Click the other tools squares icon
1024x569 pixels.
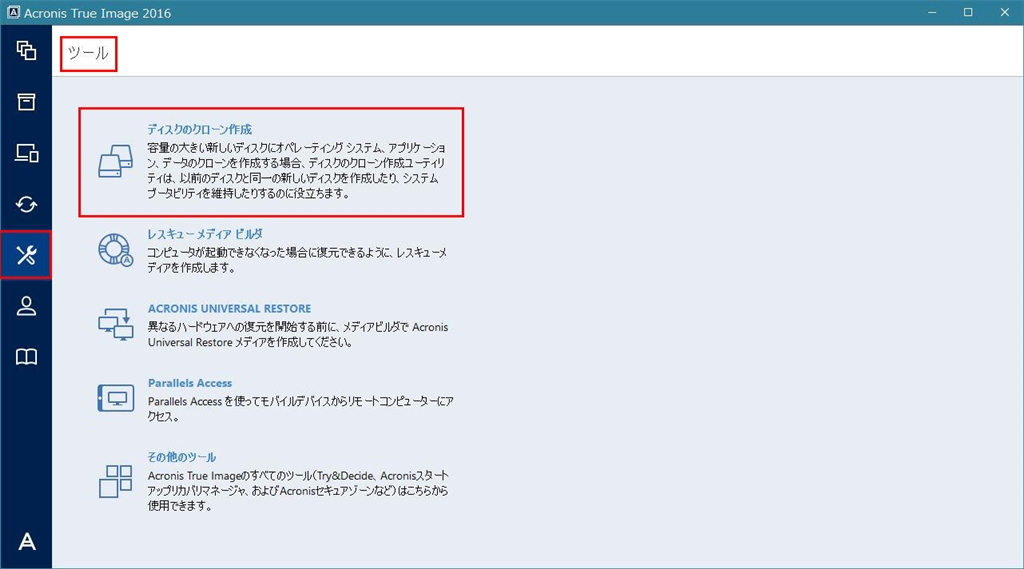tap(116, 481)
